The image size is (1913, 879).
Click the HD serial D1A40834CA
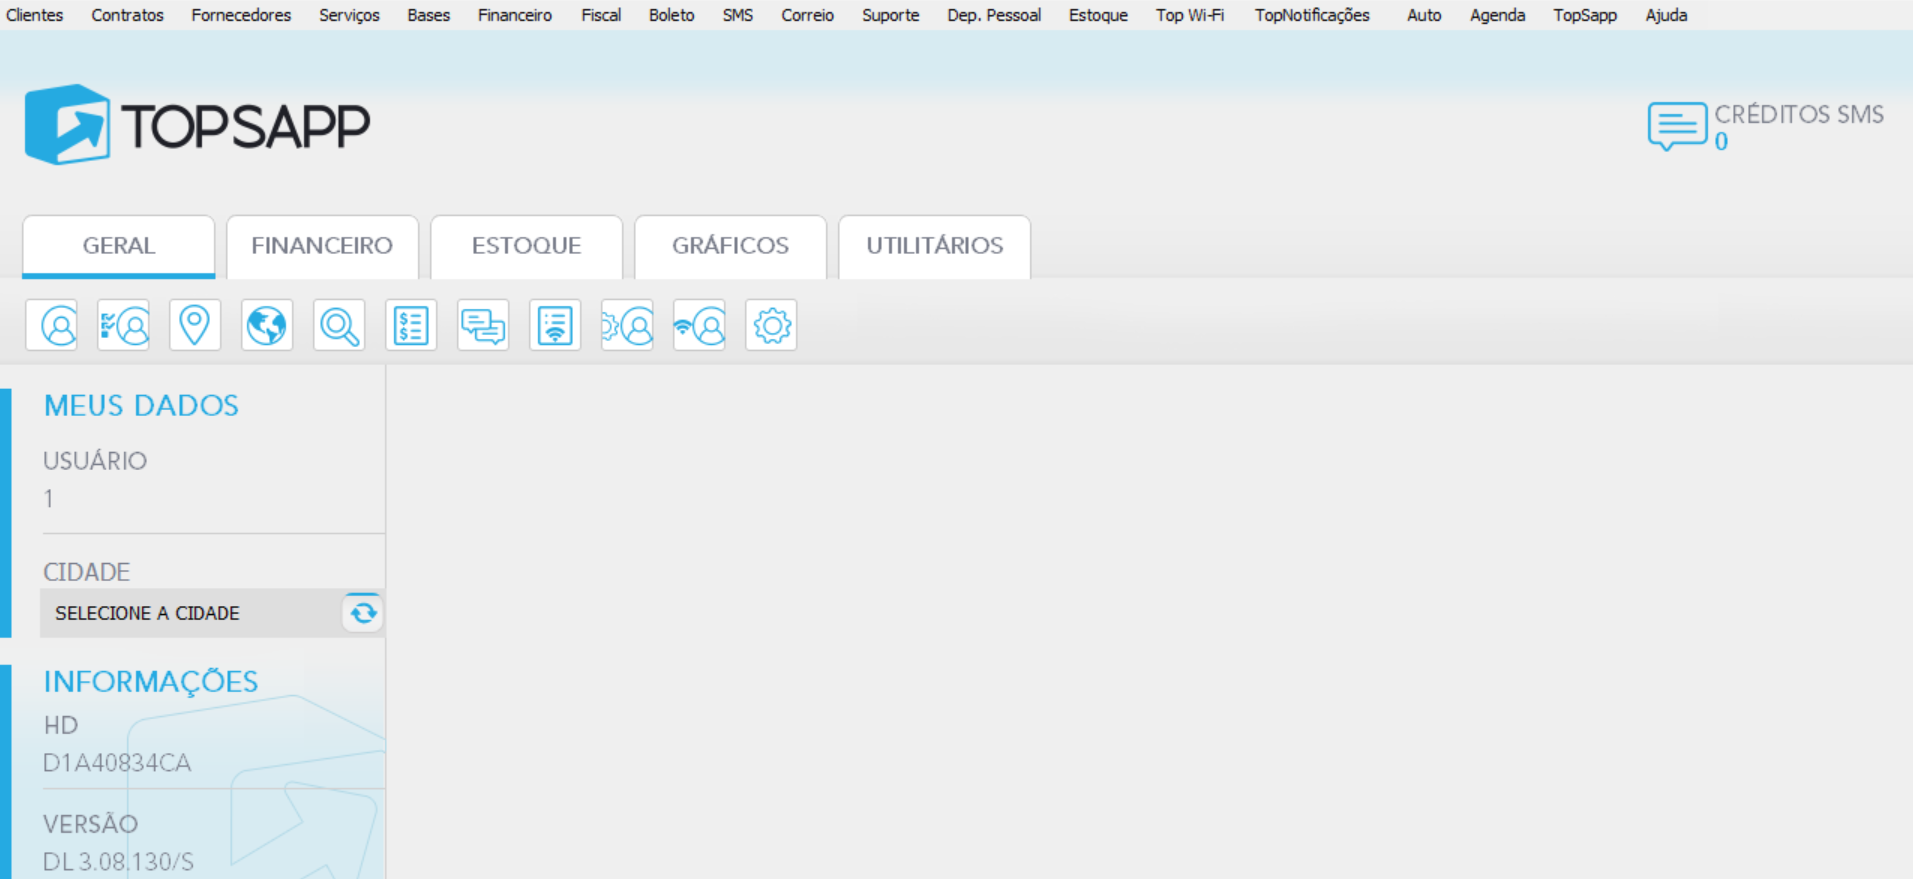[117, 763]
